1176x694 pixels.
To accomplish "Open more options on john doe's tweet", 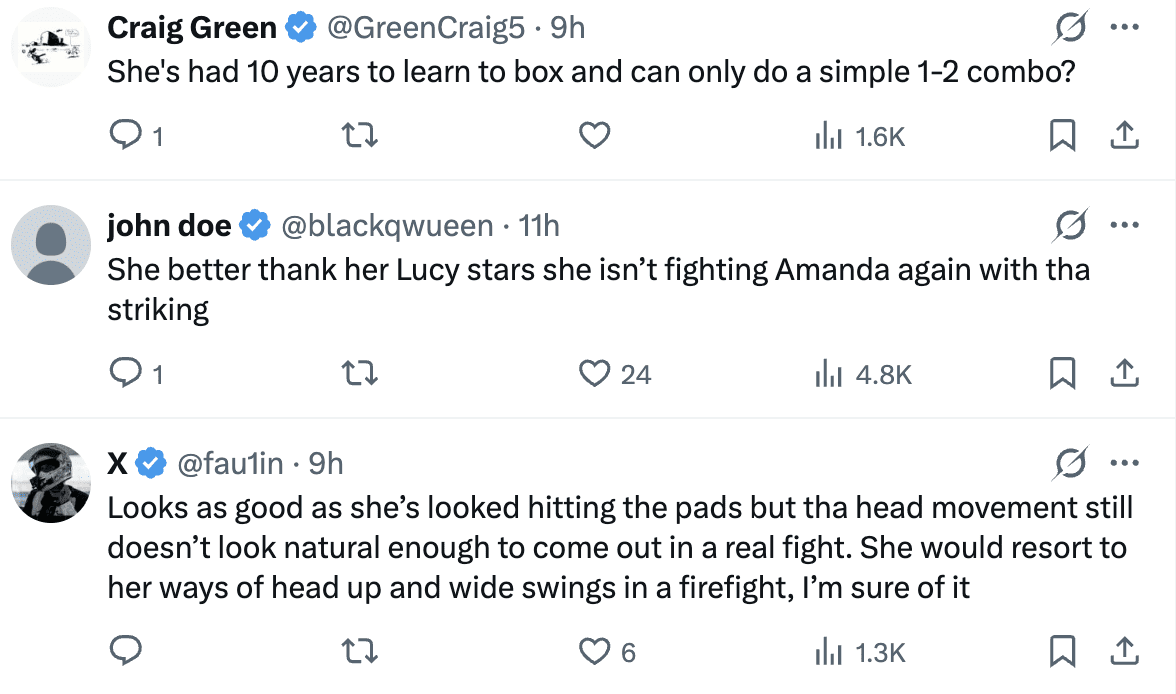I will pyautogui.click(x=1125, y=226).
